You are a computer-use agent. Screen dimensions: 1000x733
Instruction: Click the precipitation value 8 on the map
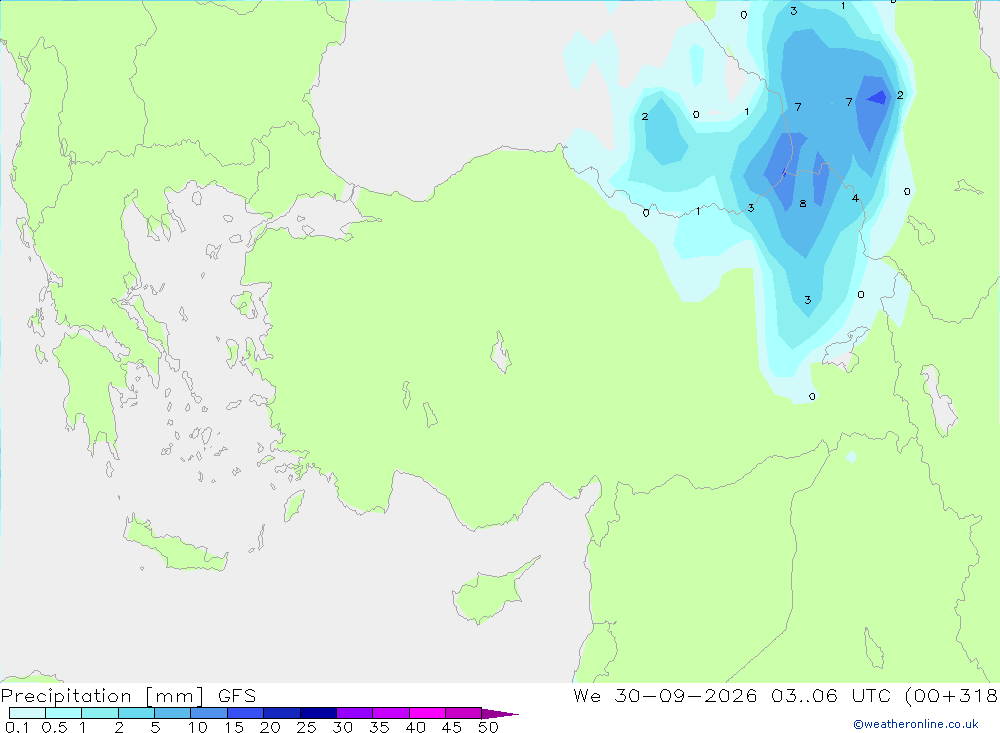802,204
